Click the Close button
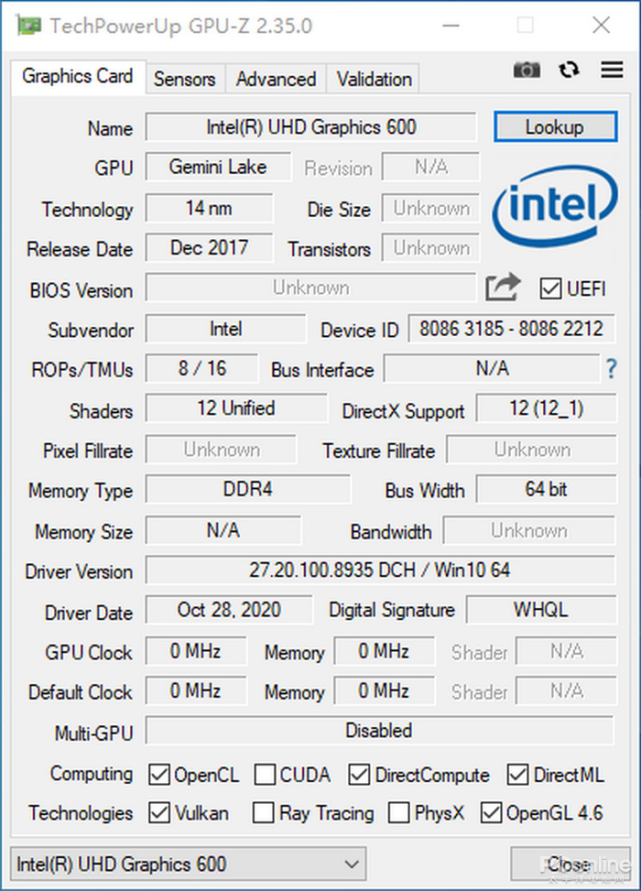 [x=569, y=864]
